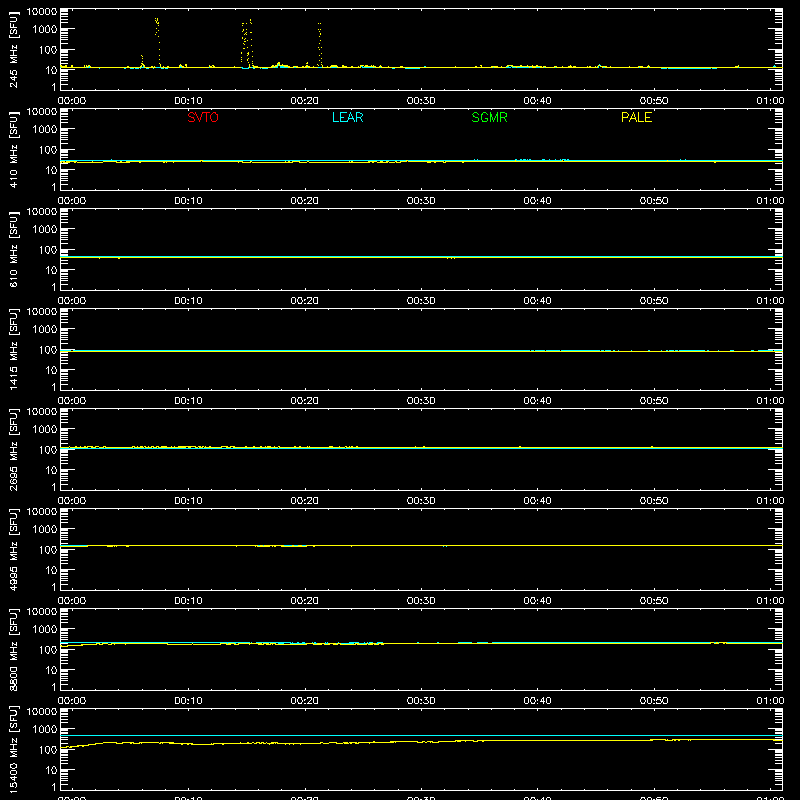Click the 00:20 time label under 8800 MHz panel
The image size is (800, 800).
[x=305, y=701]
